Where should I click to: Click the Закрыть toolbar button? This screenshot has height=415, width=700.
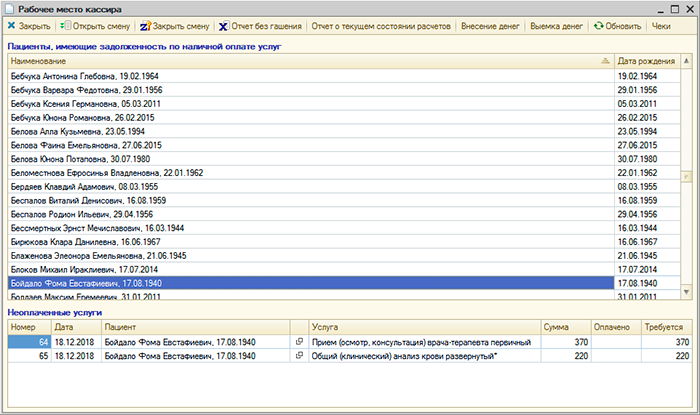[x=29, y=26]
